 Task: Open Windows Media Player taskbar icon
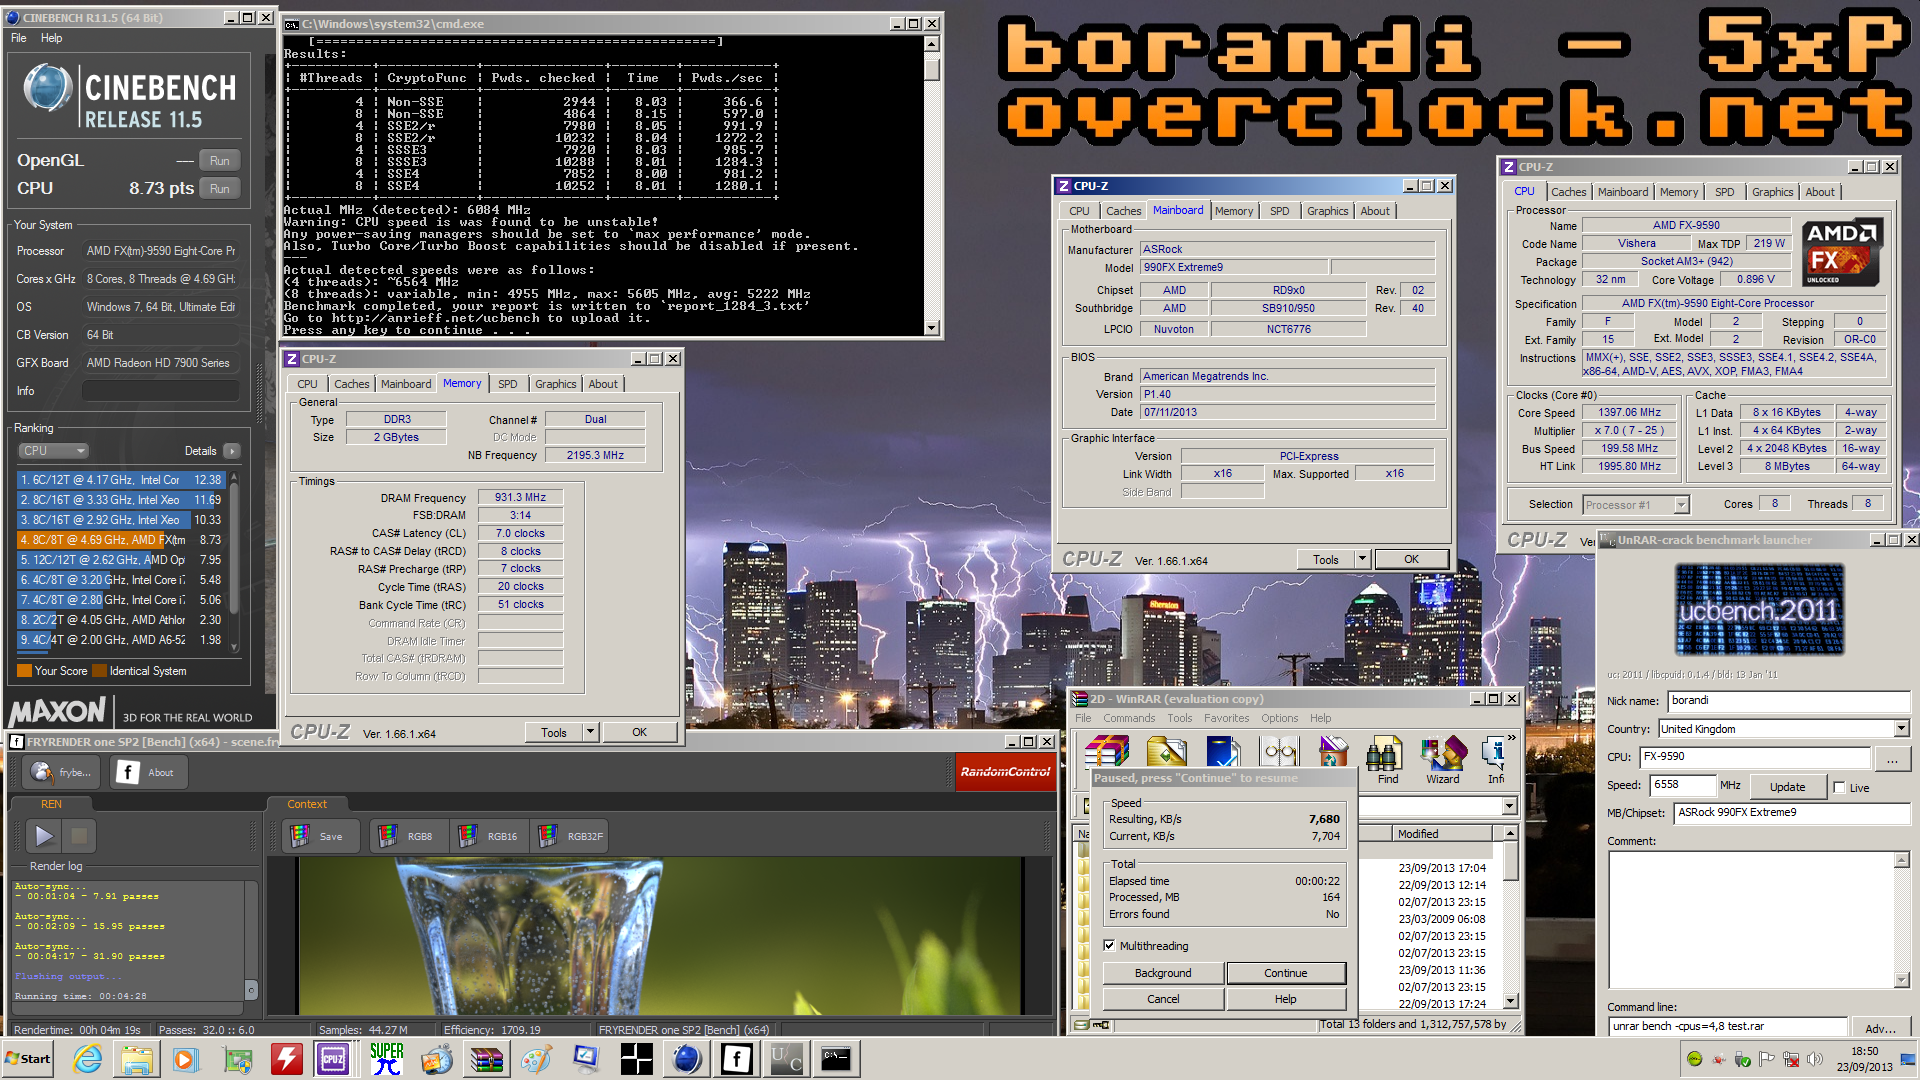[186, 1059]
